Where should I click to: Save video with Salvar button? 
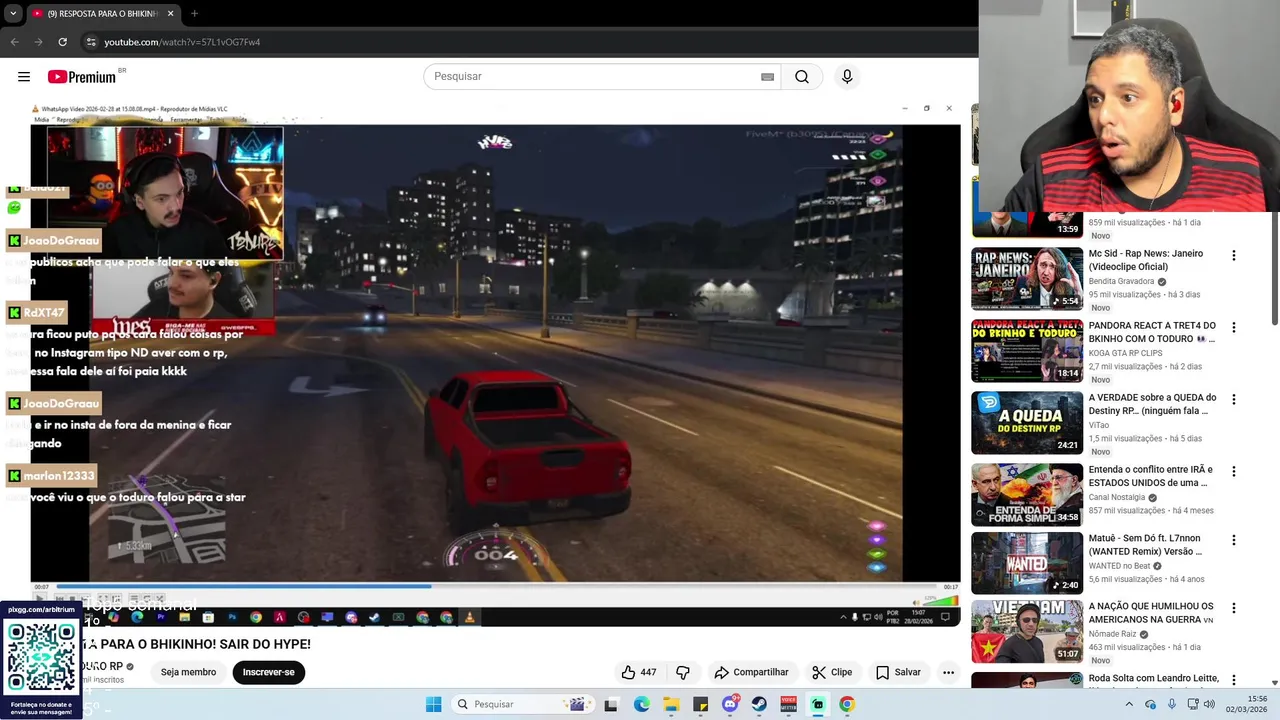coord(898,672)
